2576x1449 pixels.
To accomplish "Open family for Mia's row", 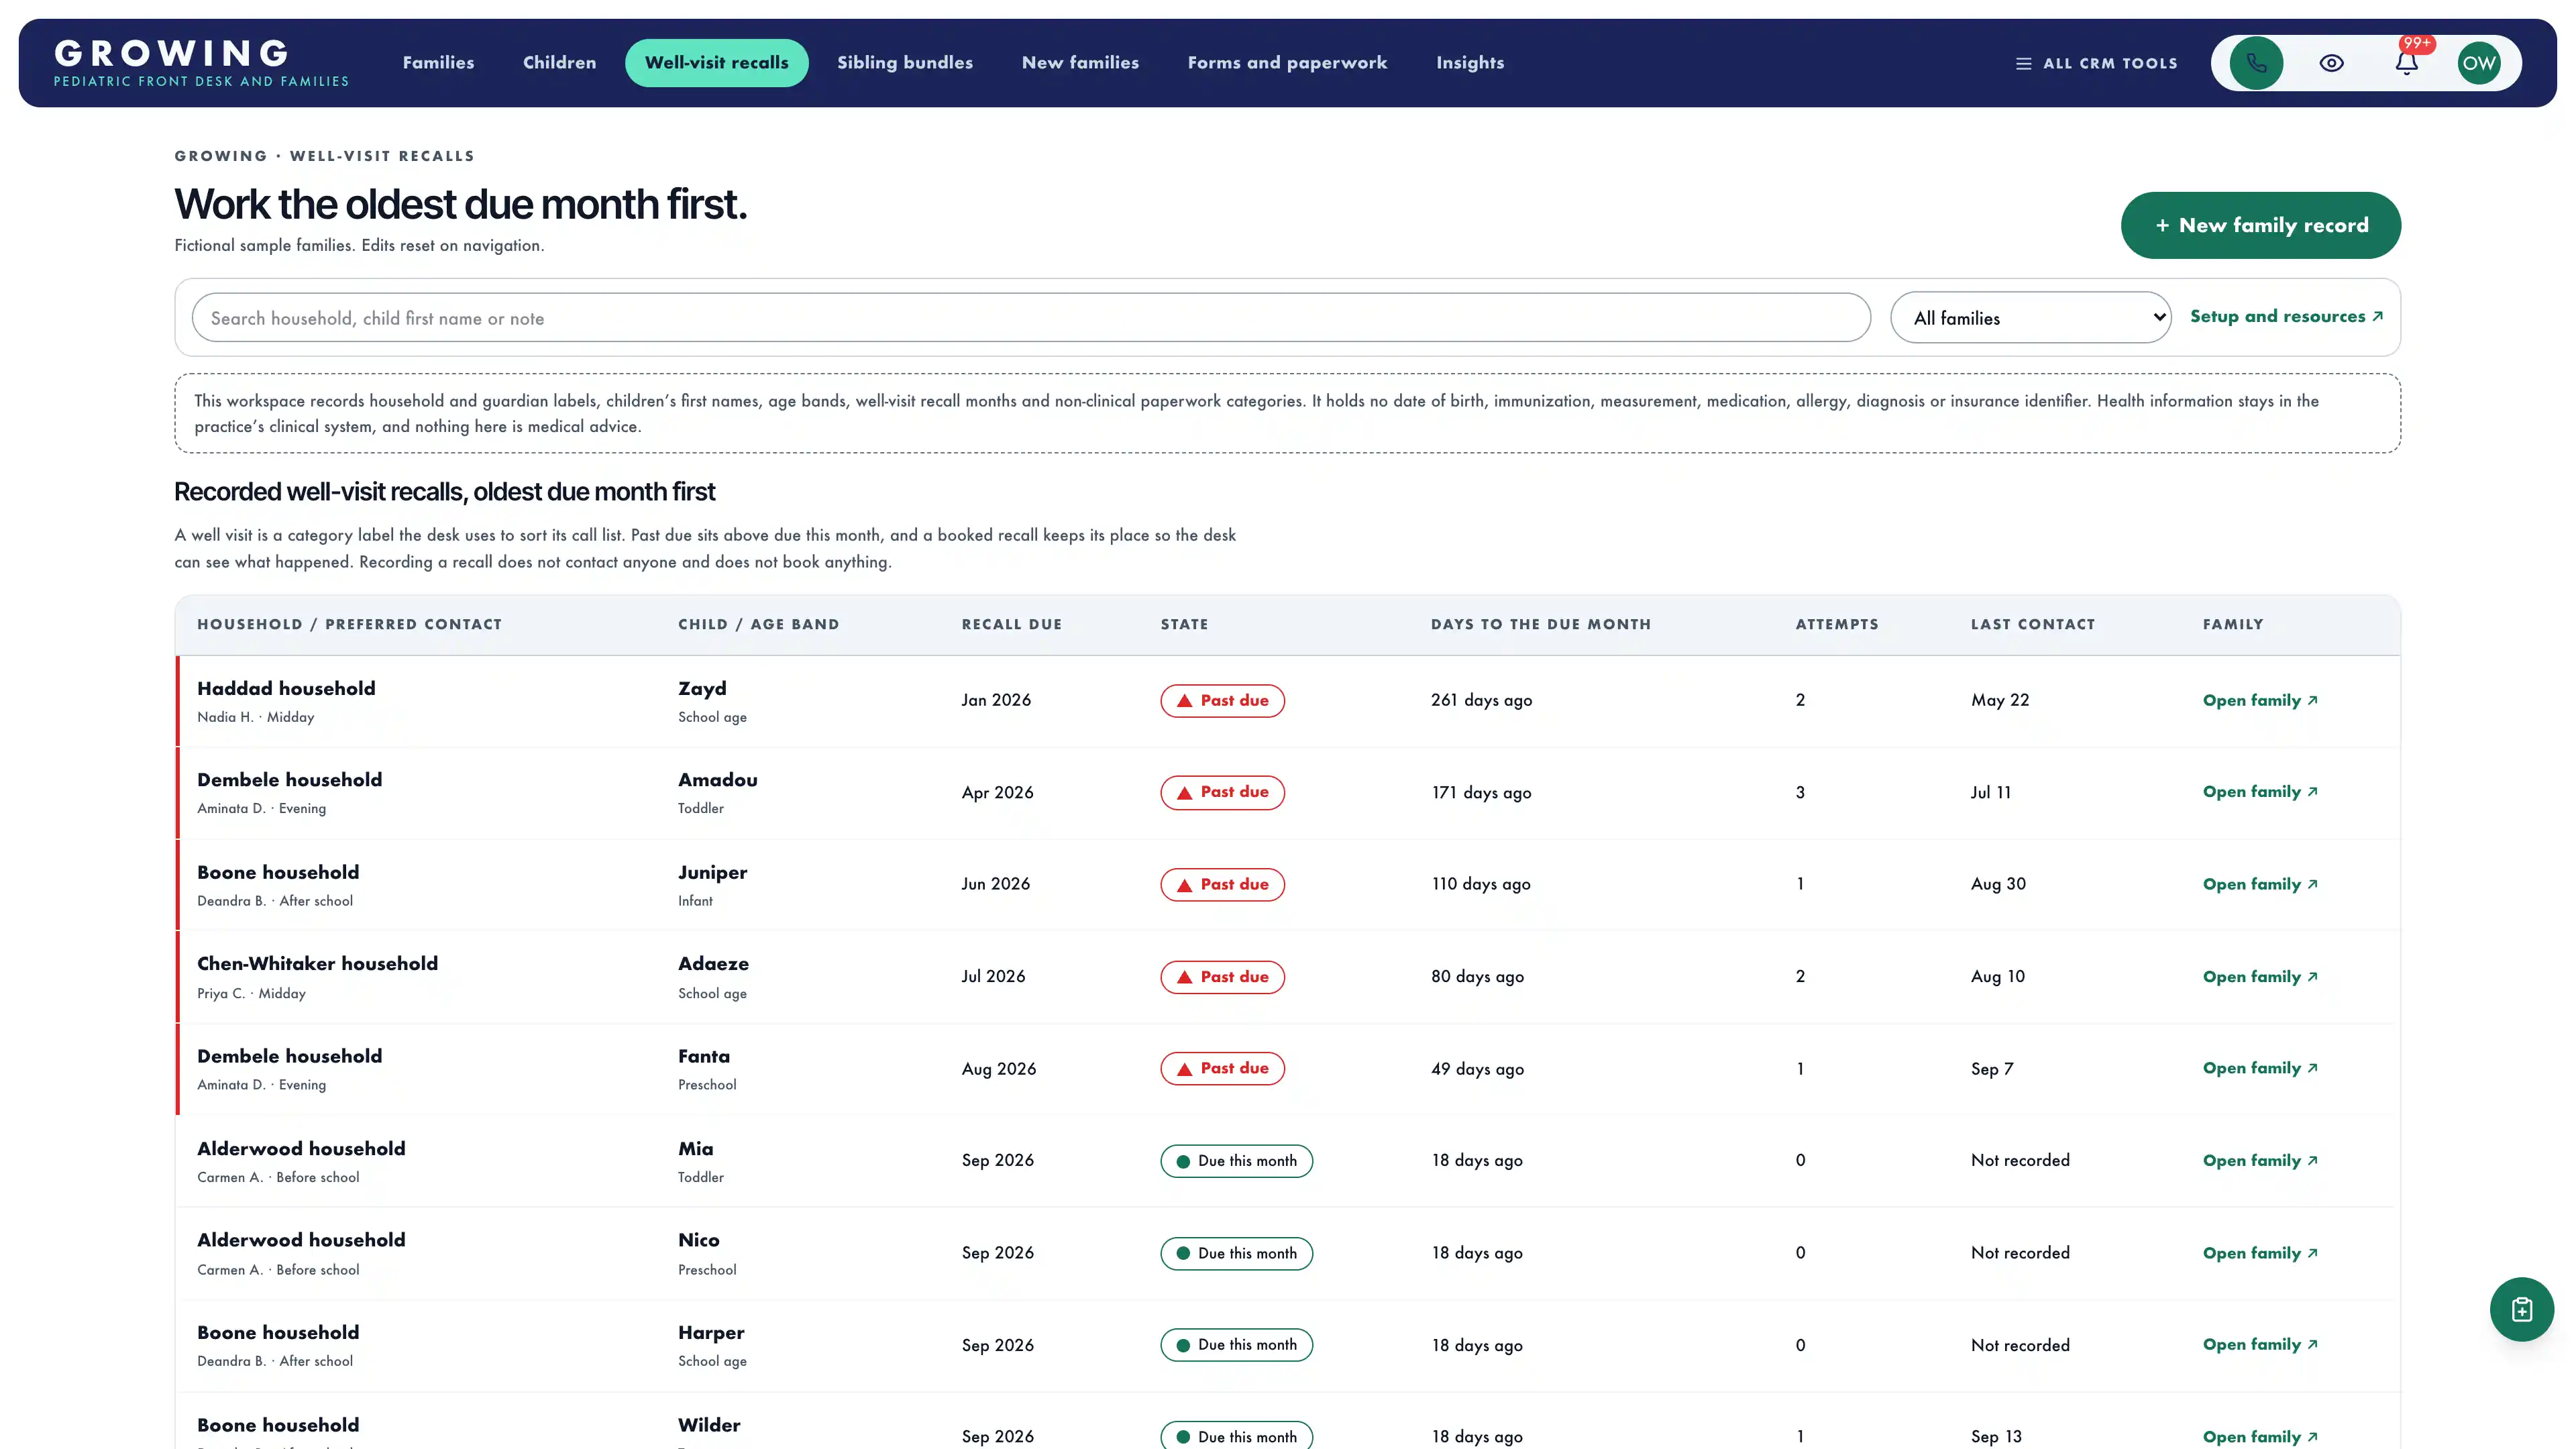I will [2259, 1160].
